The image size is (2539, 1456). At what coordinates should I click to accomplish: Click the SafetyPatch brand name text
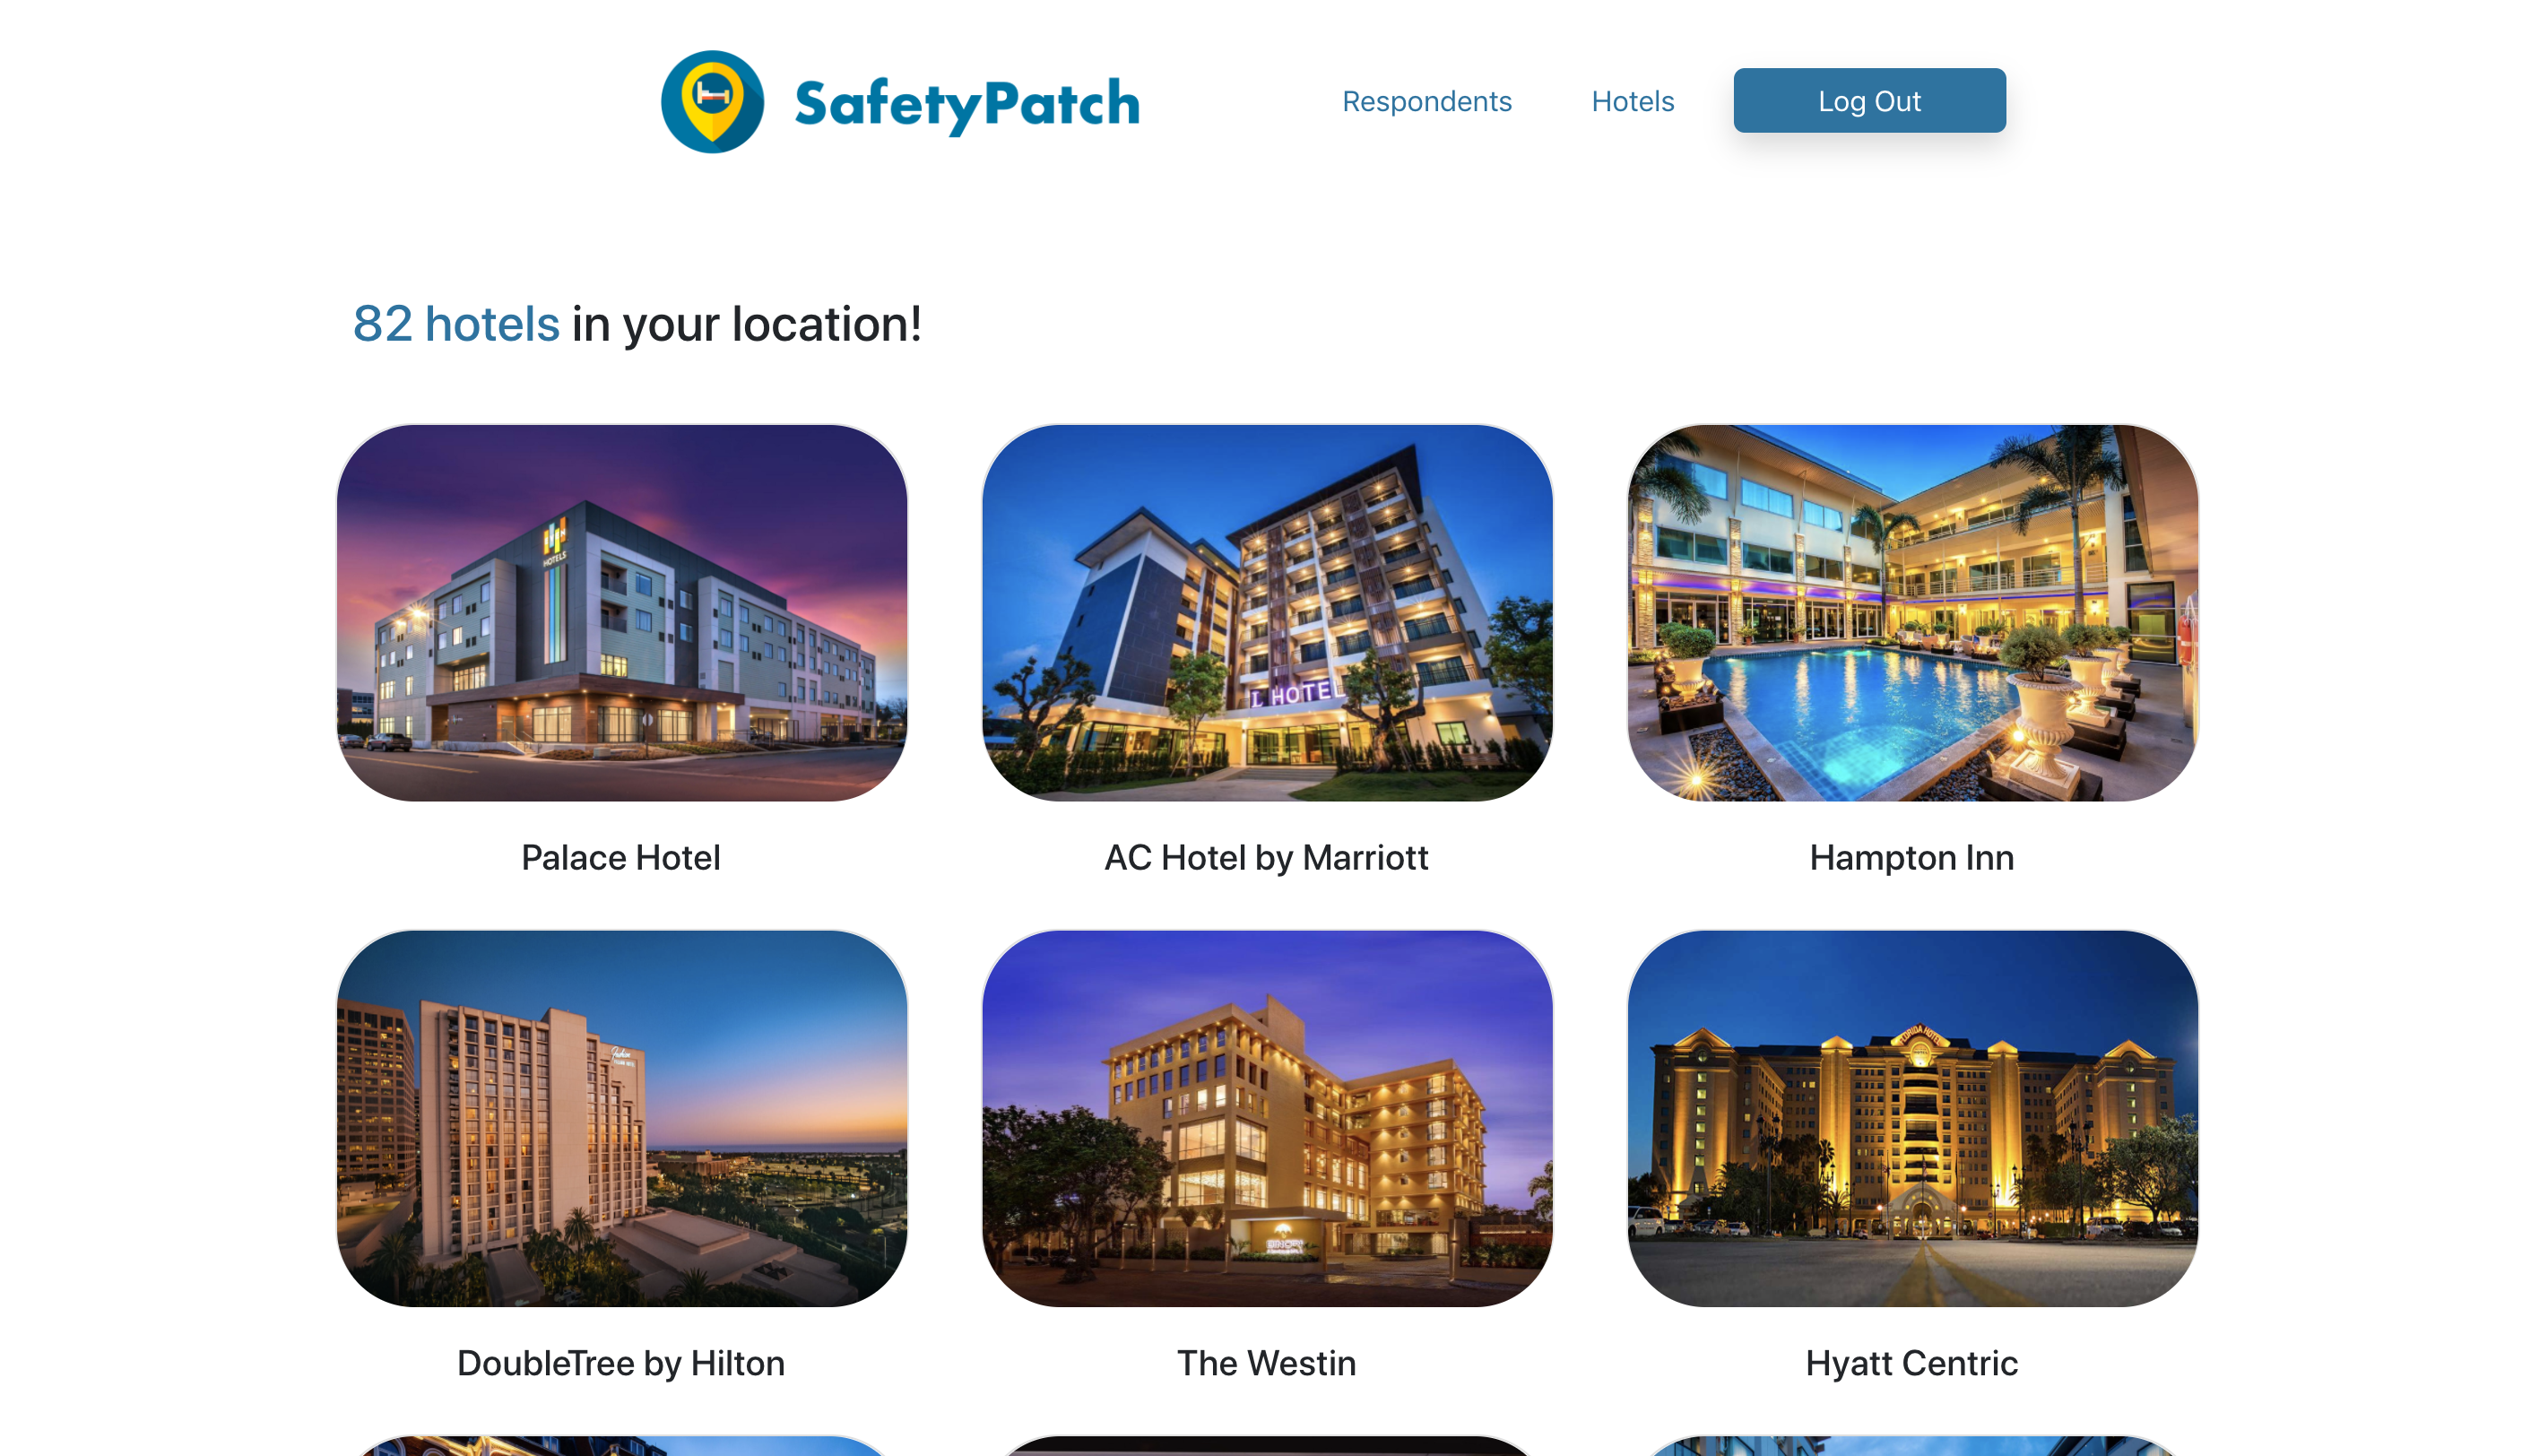[966, 104]
